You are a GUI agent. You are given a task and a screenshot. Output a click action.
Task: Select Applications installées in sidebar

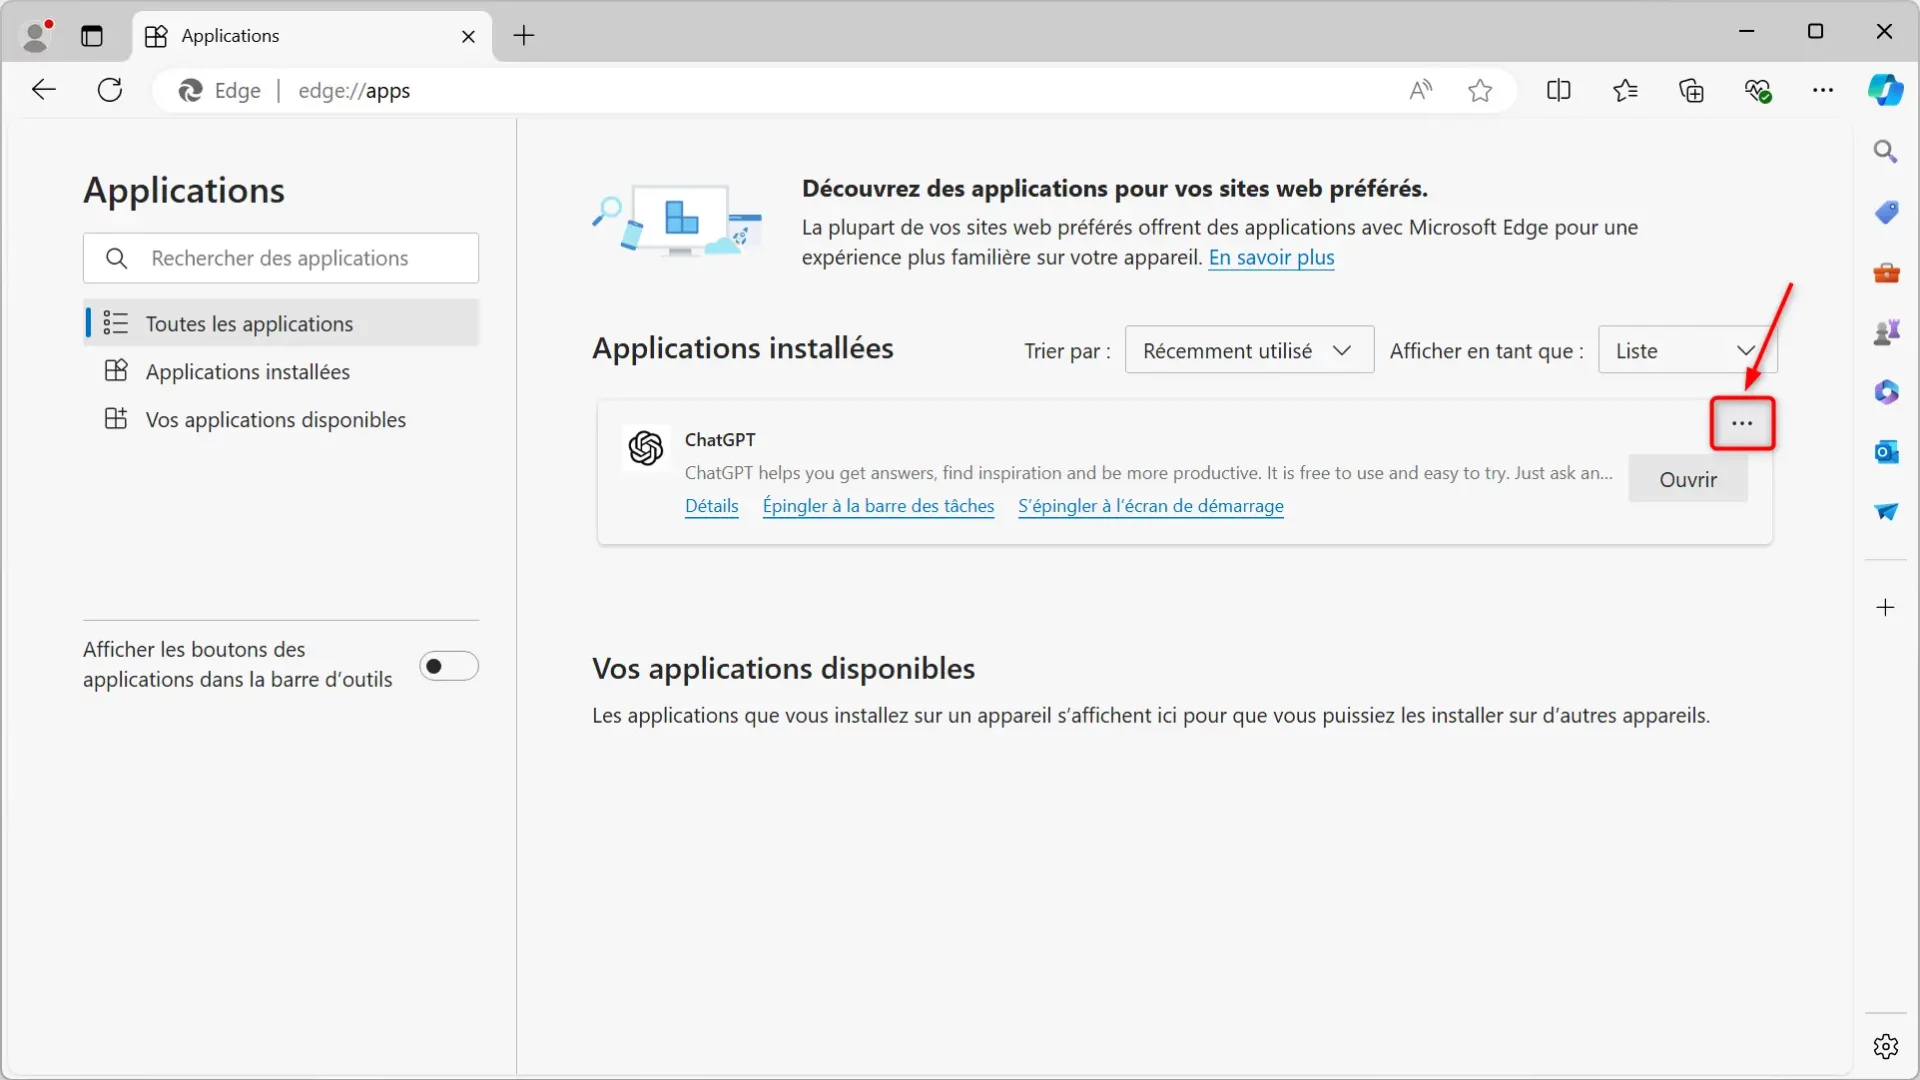(281, 371)
